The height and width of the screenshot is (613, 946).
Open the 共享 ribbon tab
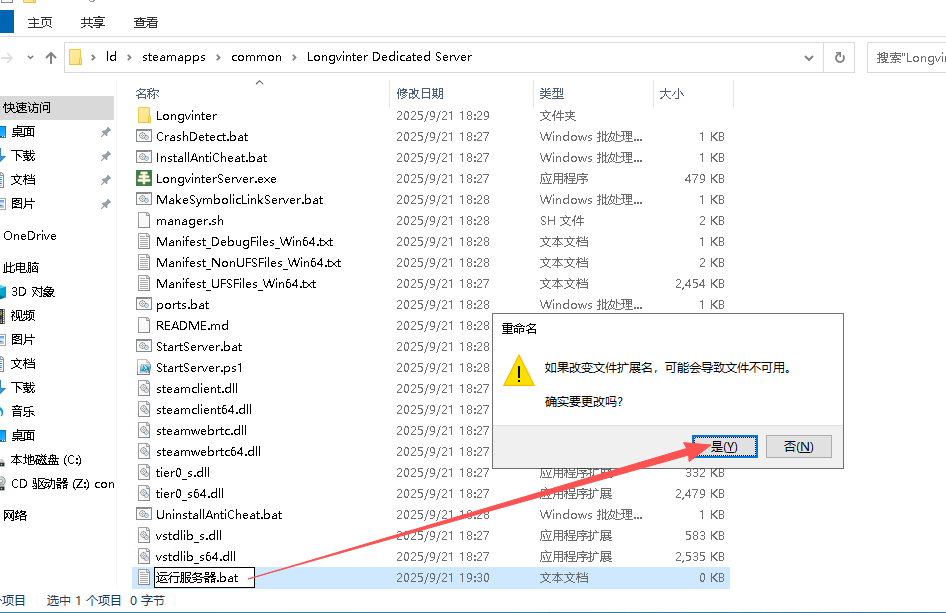pos(93,22)
